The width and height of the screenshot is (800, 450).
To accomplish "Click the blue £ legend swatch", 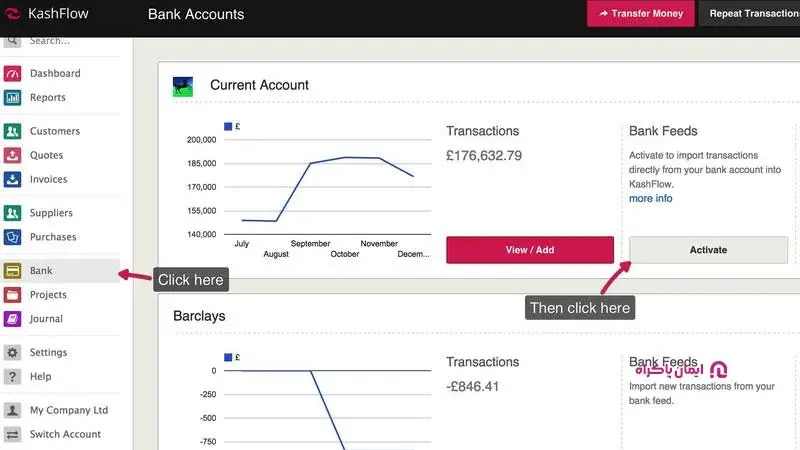I will pyautogui.click(x=228, y=126).
